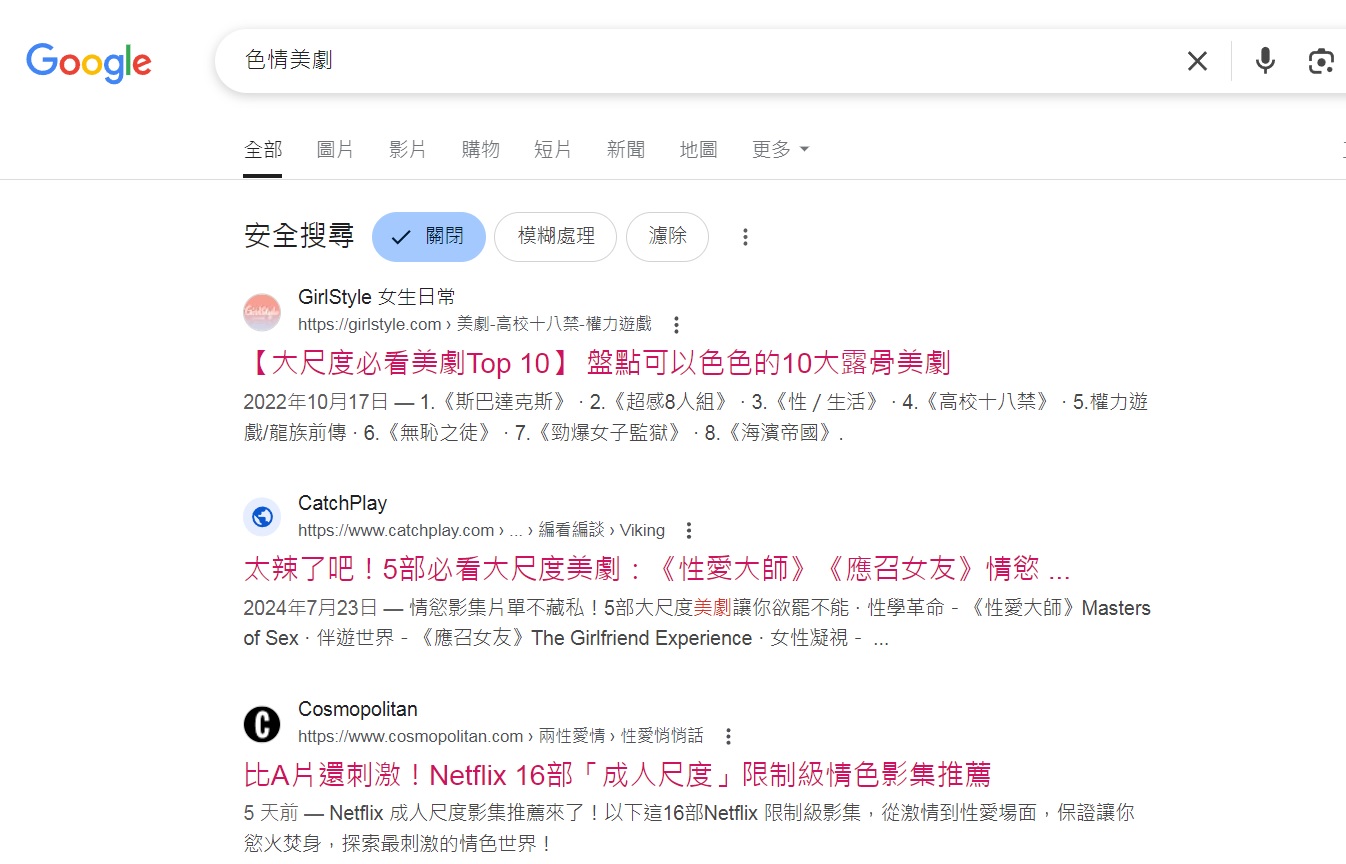Open search by image camera icon

(1321, 61)
